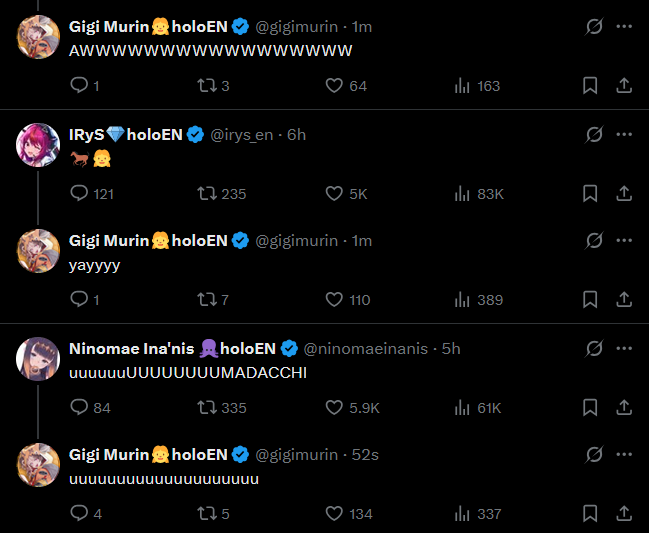Image resolution: width=649 pixels, height=533 pixels.
Task: Open more options on Gigi's AWWWW tweet
Action: (x=624, y=27)
